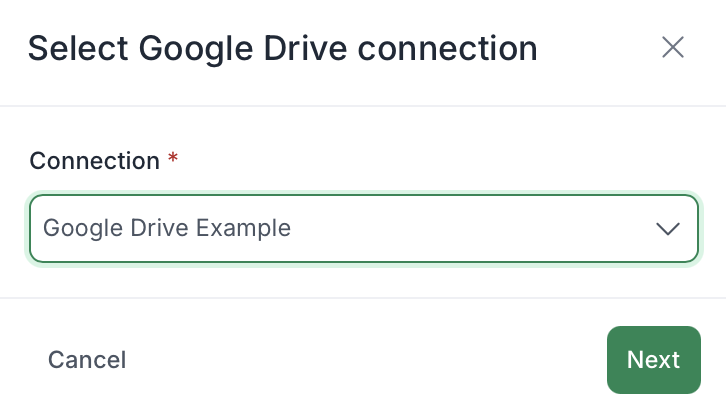Dismiss the dialog using Cancel
The width and height of the screenshot is (726, 412).
click(87, 360)
